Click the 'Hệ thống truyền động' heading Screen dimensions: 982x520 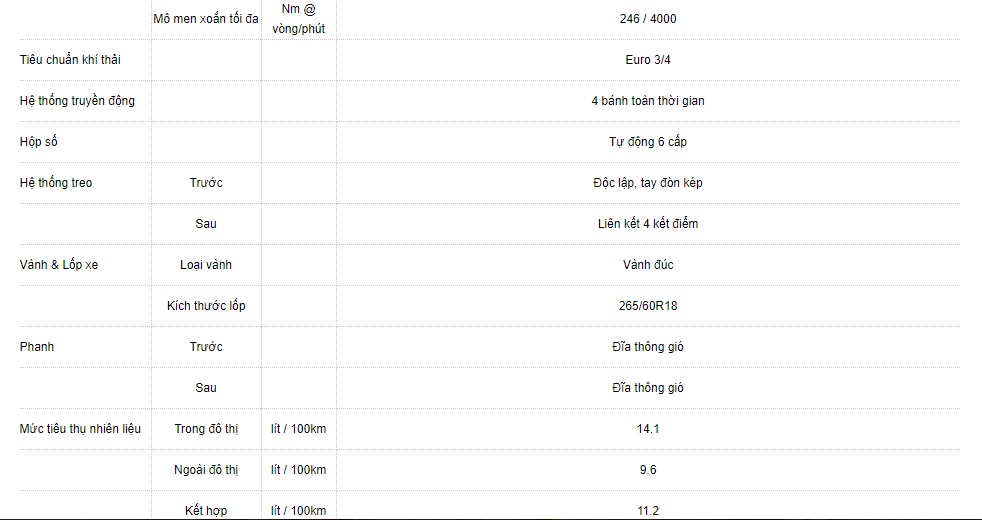click(x=77, y=101)
